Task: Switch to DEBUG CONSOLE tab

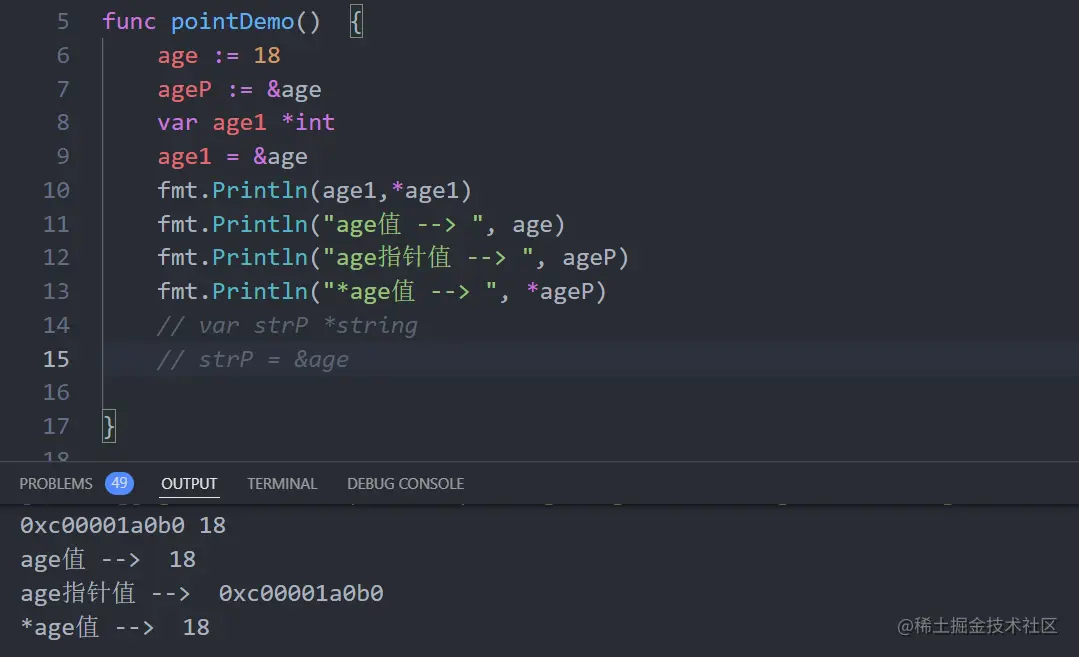Action: 405,484
